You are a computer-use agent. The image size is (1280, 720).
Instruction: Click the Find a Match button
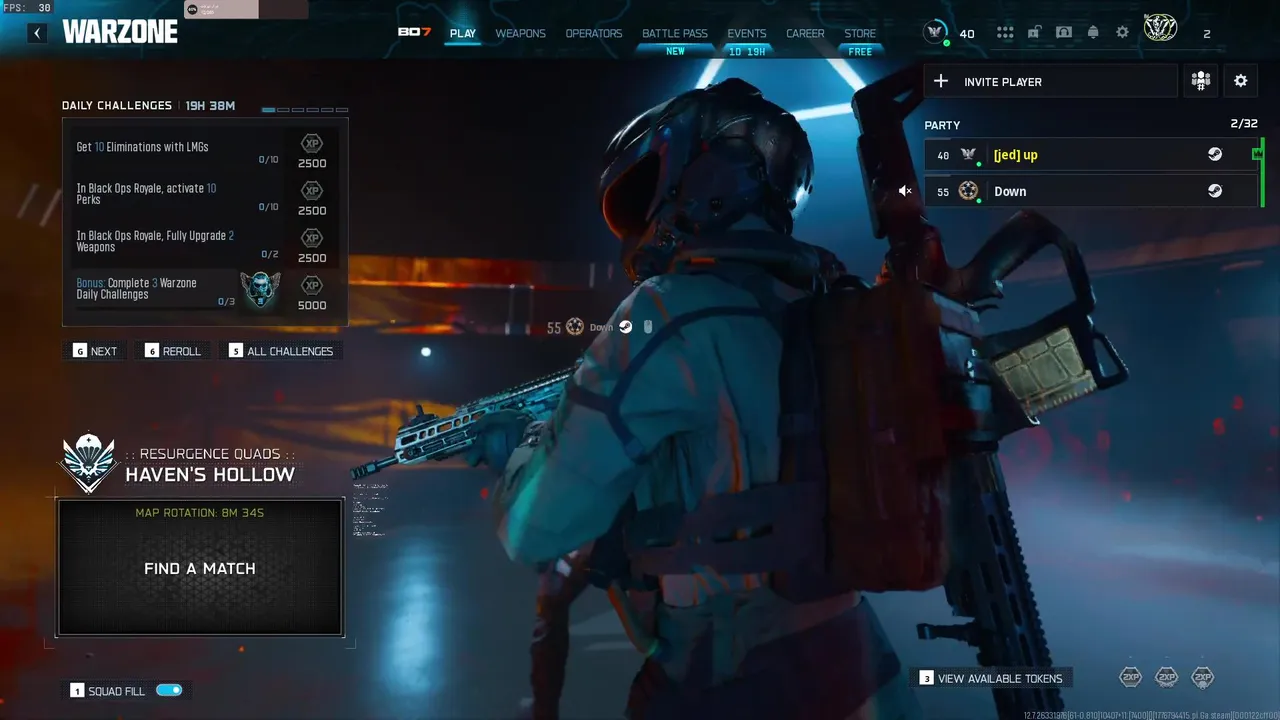point(200,567)
